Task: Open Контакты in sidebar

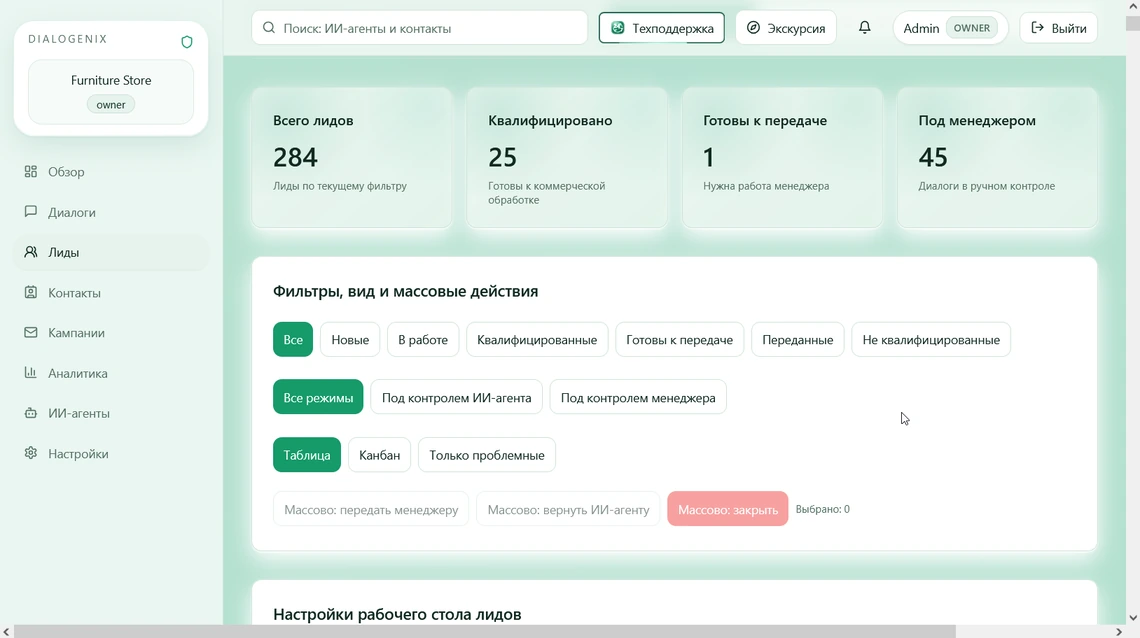Action: click(x=111, y=293)
